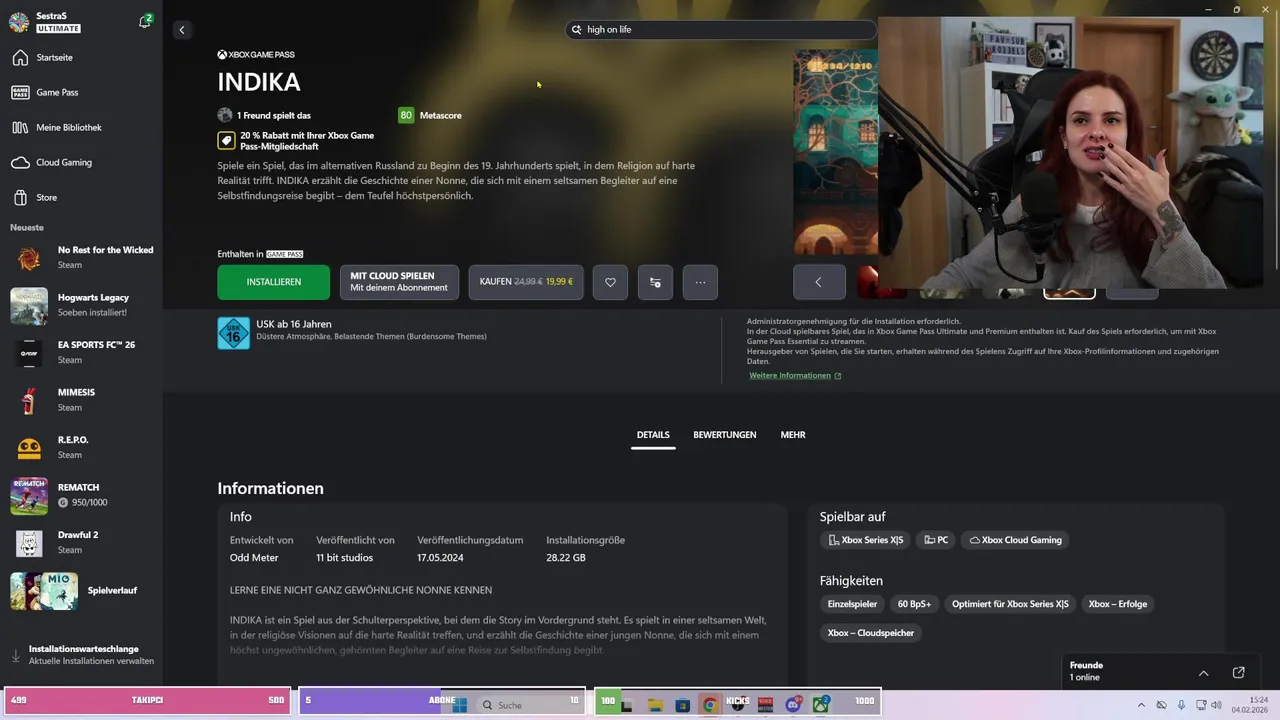Click the 60 BpS+ capability chip
This screenshot has width=1280, height=720.
pyautogui.click(x=914, y=604)
